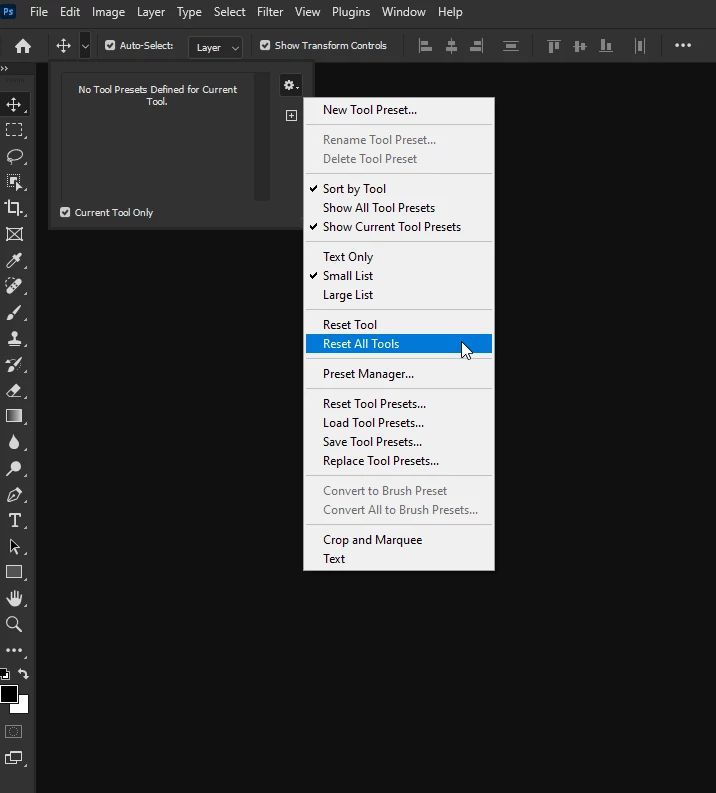Select the Spot Healing Brush tool
The width and height of the screenshot is (716, 793).
coord(14,286)
